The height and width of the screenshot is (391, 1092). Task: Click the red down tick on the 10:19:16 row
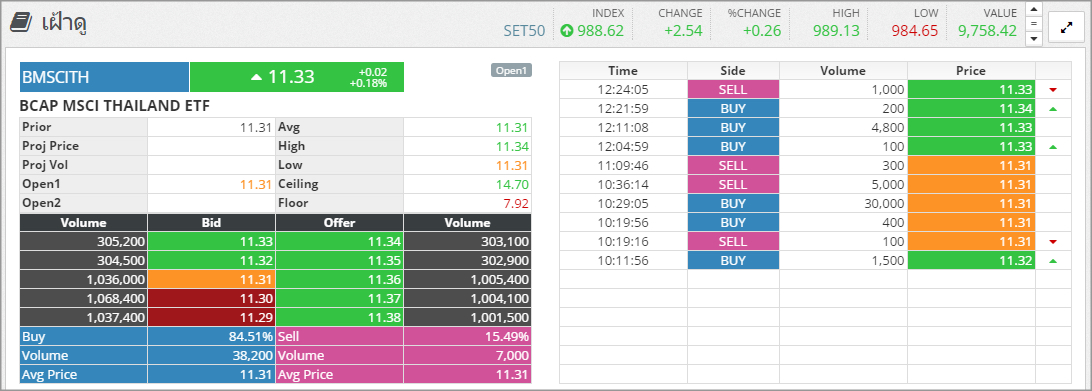pos(1053,242)
